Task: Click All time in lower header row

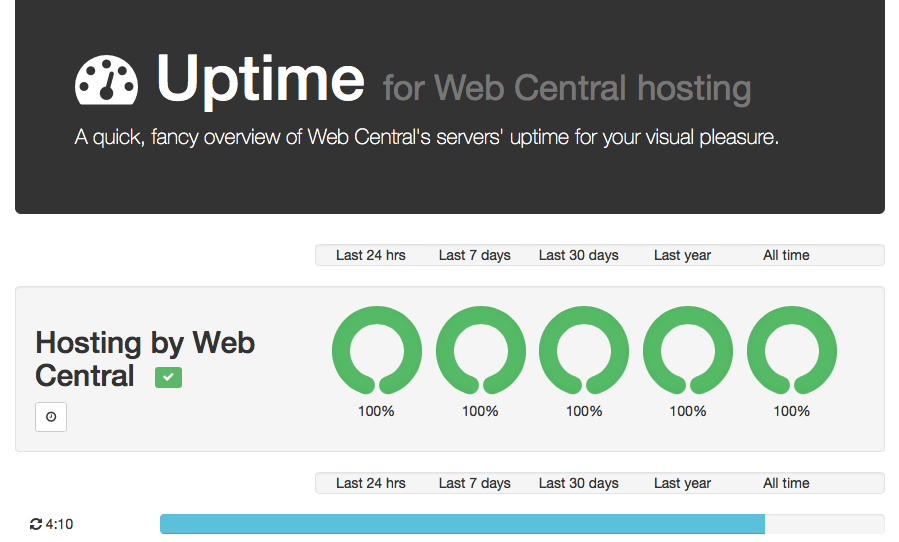Action: pyautogui.click(x=786, y=483)
